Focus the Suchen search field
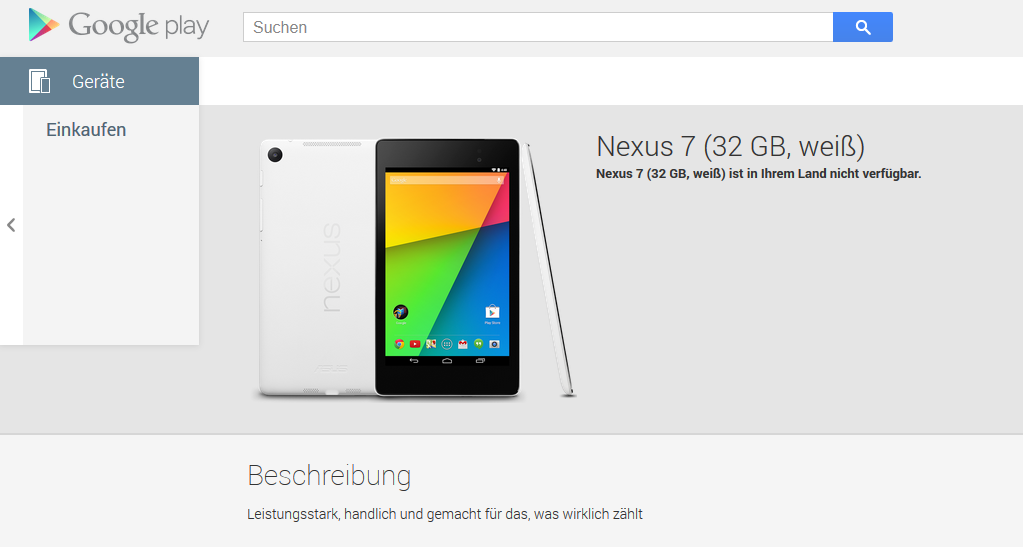Screen dimensions: 1023x547 tap(538, 27)
